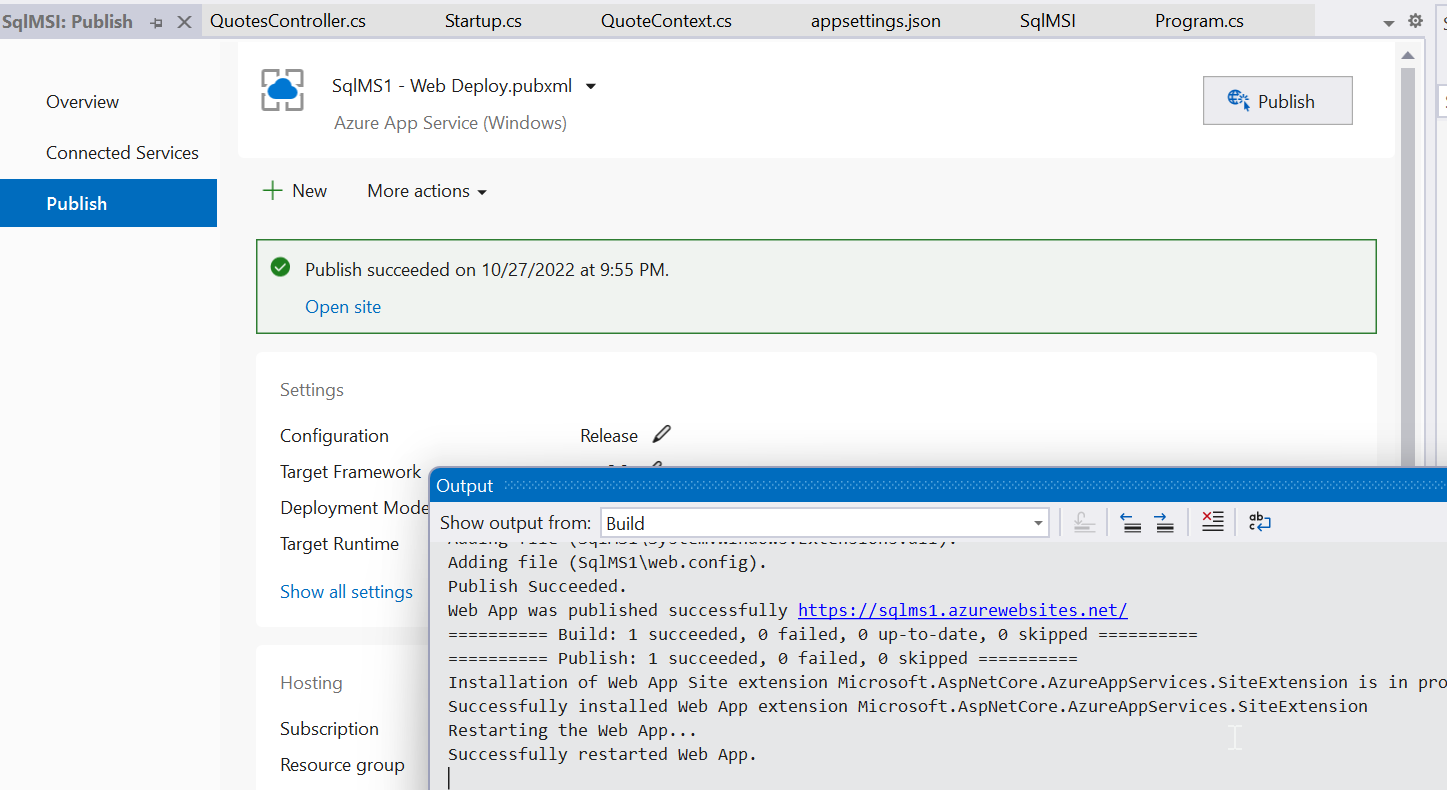Click the Clear All icon in Output toolbar

pos(1212,522)
